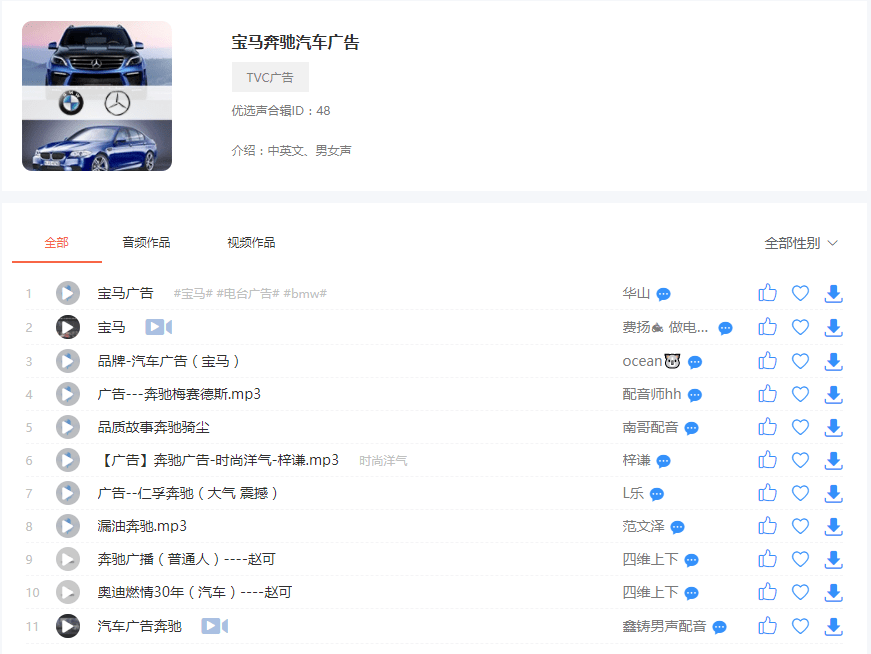
Task: Message 南哥配音 via chat icon
Action: 692,428
